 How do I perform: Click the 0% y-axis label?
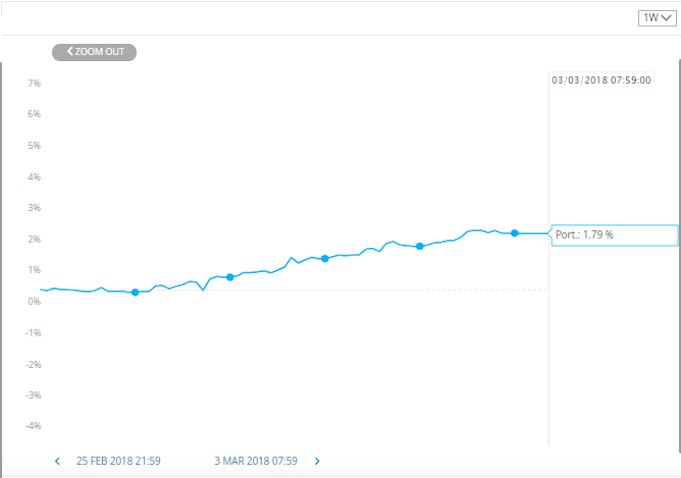(34, 301)
